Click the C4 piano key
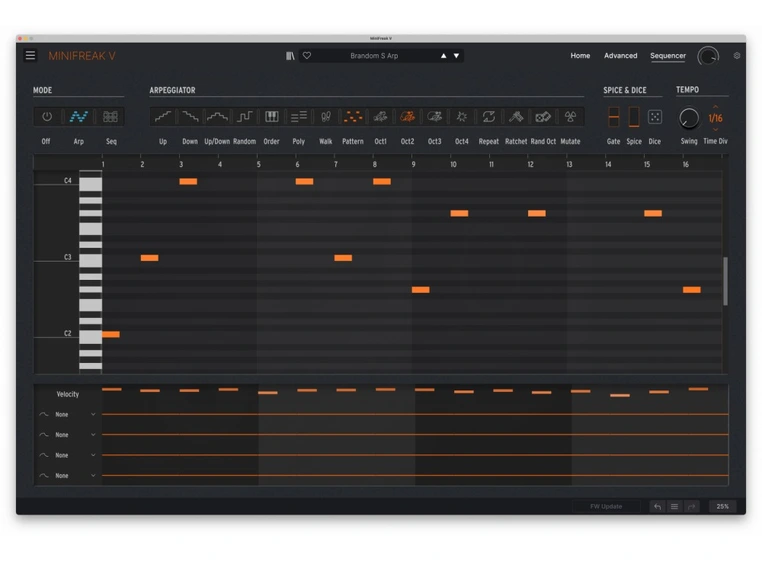 pos(90,184)
